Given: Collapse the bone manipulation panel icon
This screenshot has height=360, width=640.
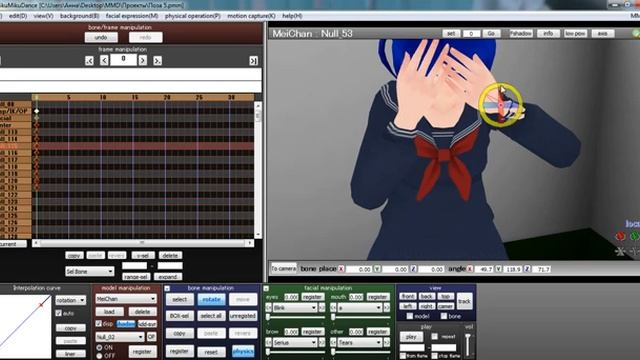Looking at the screenshot, I should pyautogui.click(x=167, y=288).
